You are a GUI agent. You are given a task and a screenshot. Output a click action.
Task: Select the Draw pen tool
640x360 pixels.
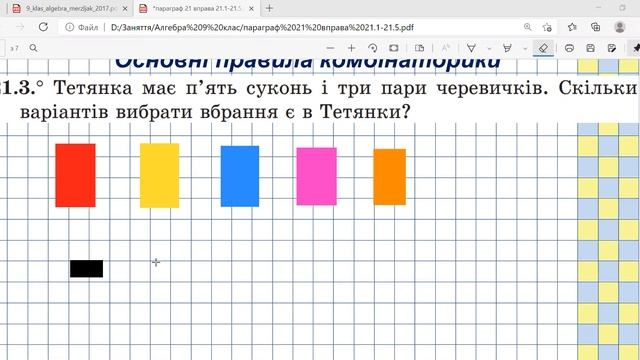(x=471, y=48)
